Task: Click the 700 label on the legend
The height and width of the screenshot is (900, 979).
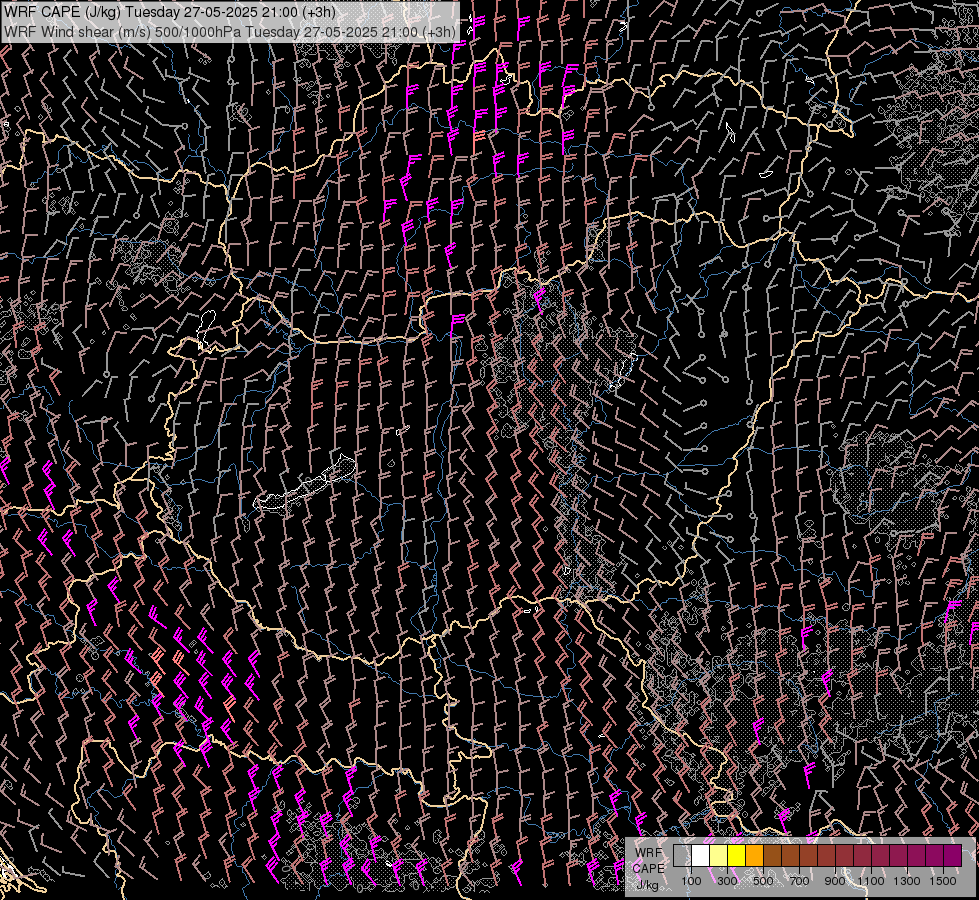Action: [799, 881]
